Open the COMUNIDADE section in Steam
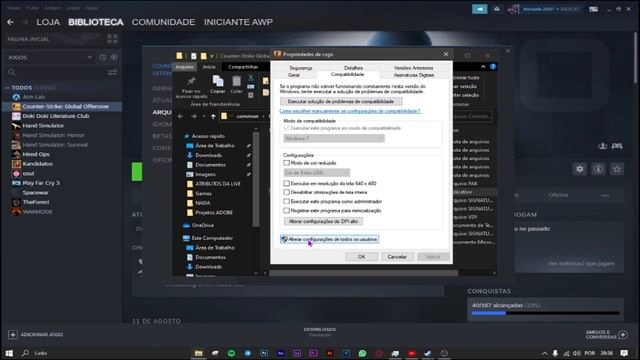The height and width of the screenshot is (360, 640). coord(163,22)
